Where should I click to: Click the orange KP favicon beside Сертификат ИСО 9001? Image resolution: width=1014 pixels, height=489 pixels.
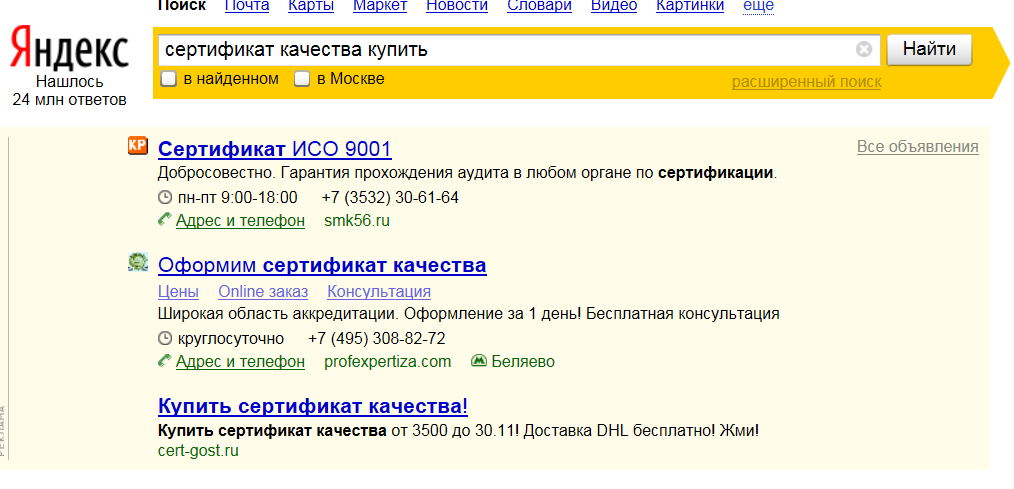coord(137,146)
